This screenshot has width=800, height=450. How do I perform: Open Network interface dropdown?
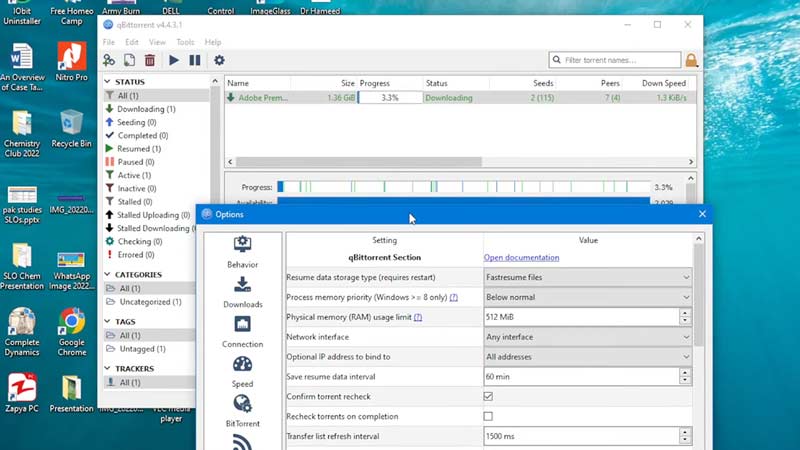pyautogui.click(x=588, y=337)
